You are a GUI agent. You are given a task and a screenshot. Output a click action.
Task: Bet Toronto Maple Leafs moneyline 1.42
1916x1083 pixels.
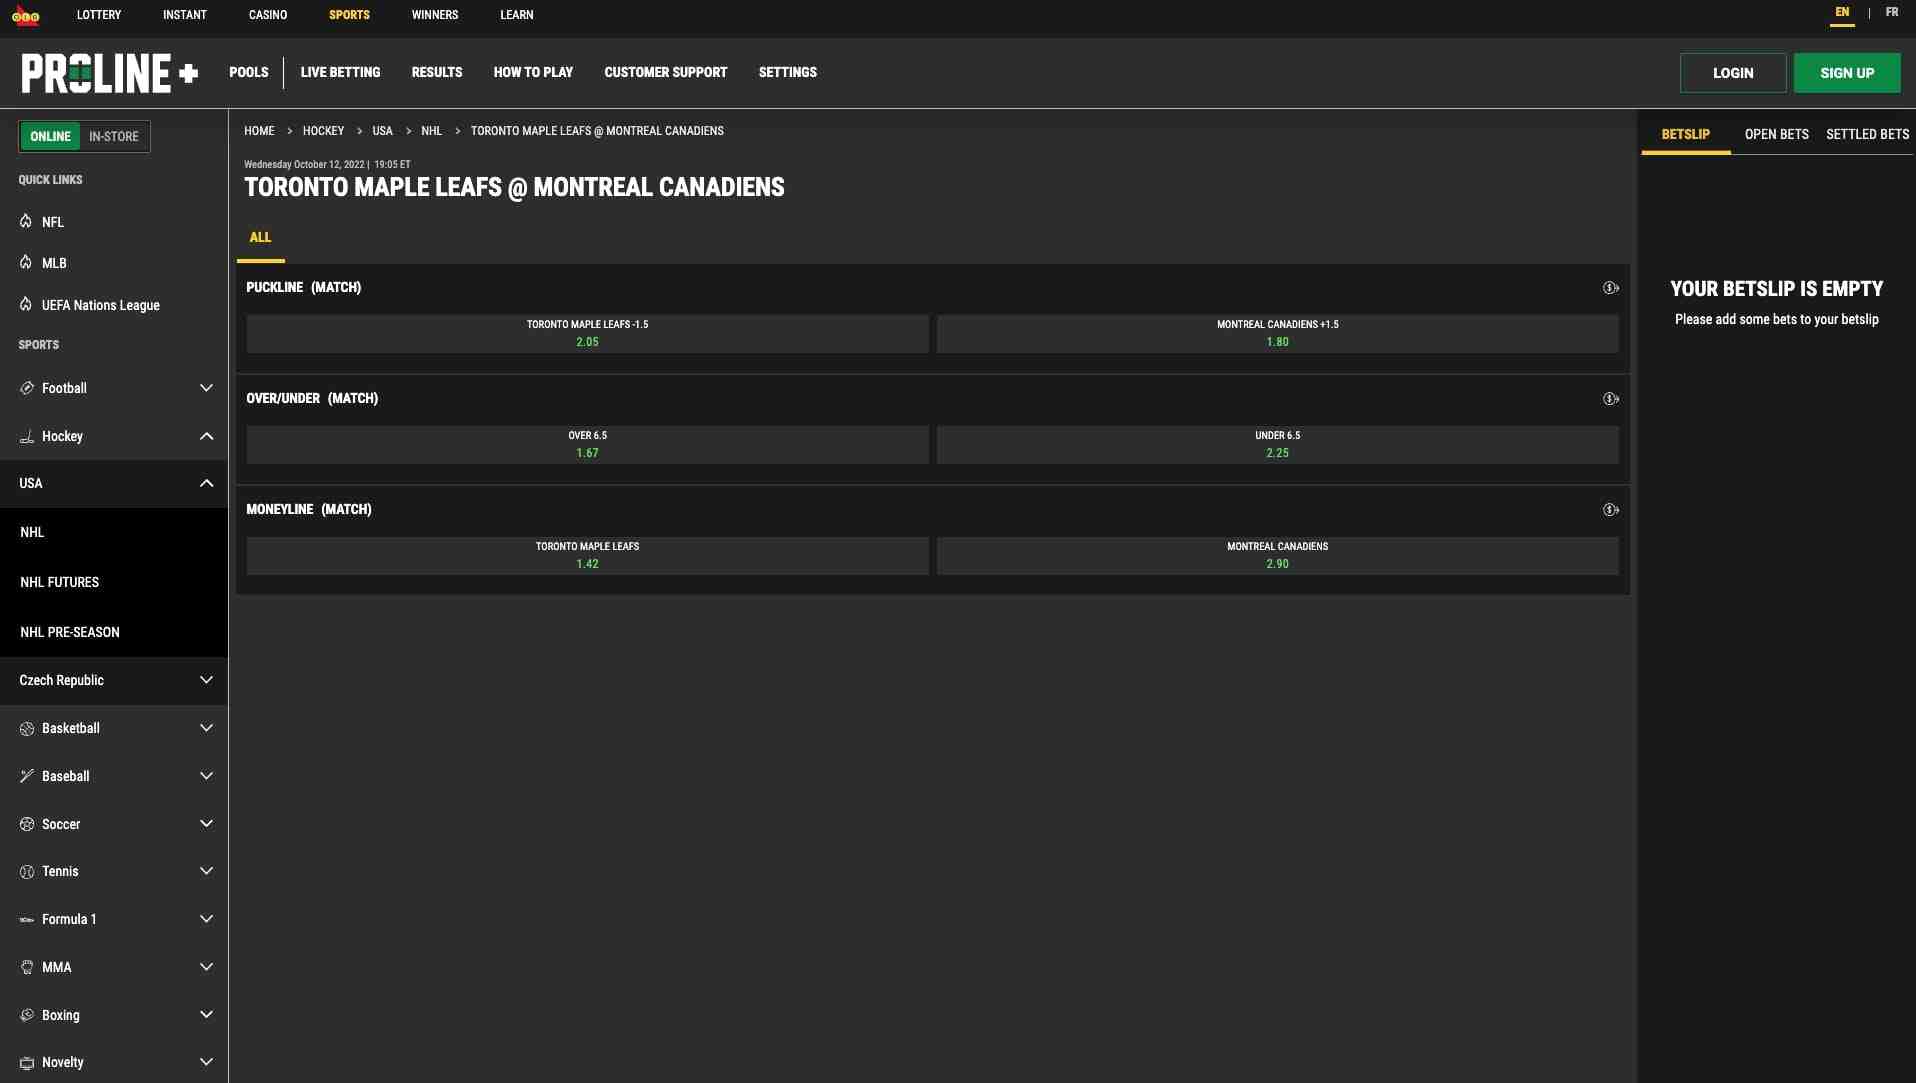point(587,556)
